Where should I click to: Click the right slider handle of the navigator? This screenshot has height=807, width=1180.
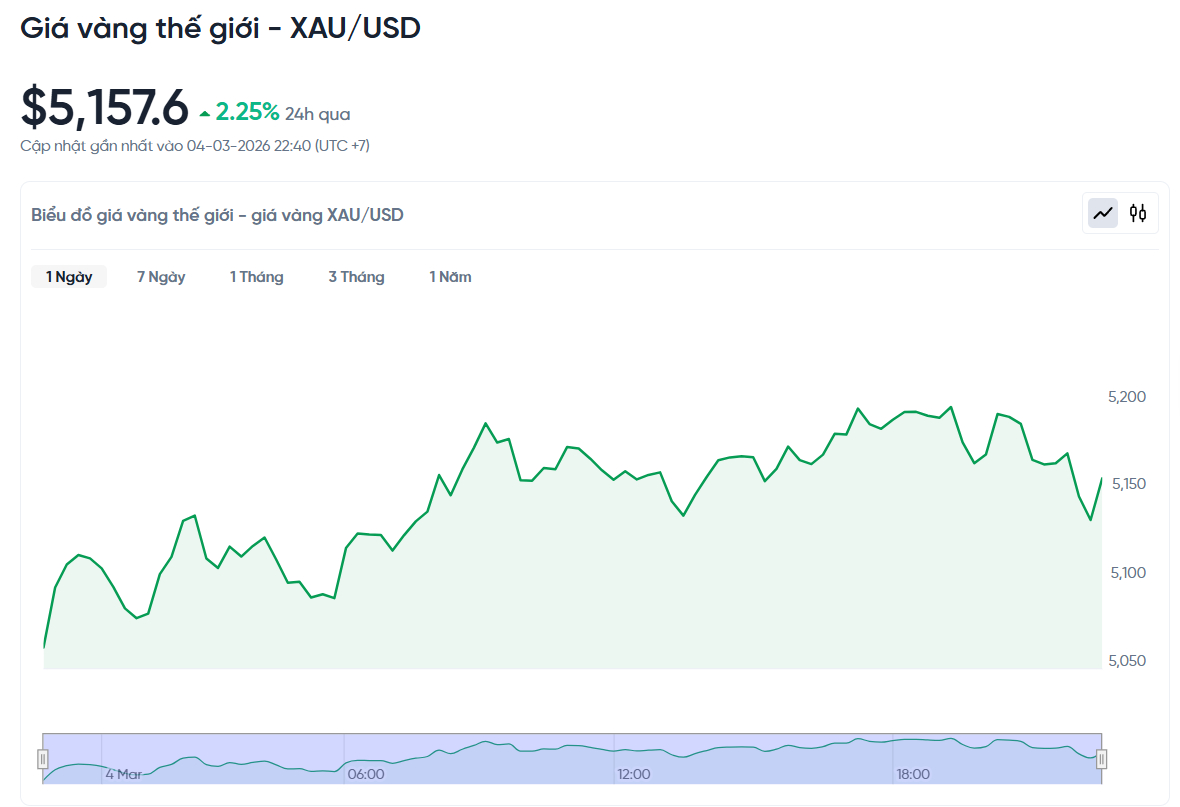[1101, 760]
